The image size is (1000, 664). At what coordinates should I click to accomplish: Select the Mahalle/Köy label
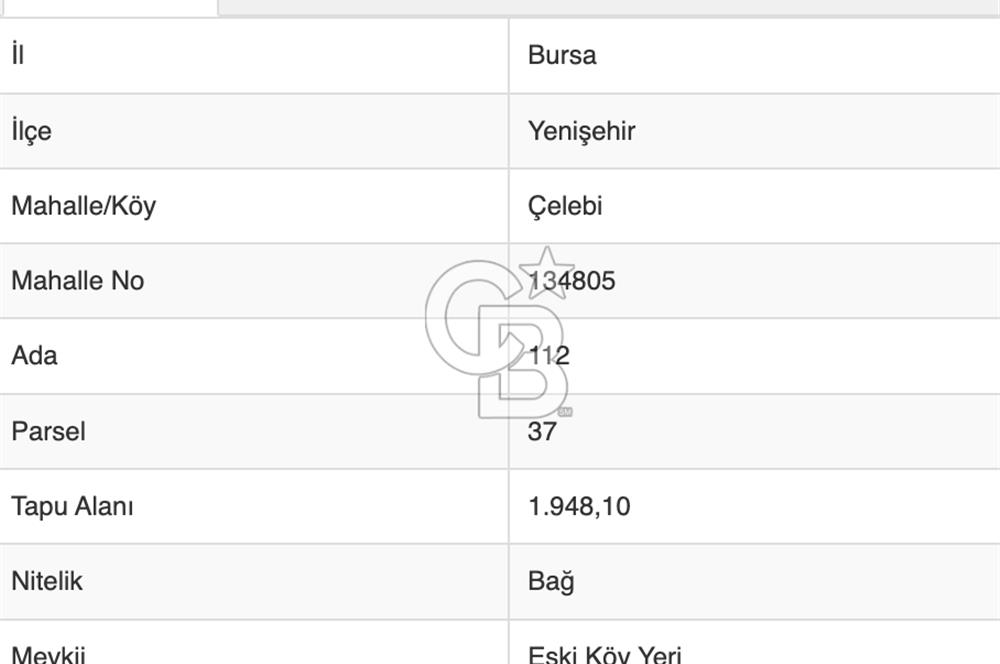[85, 206]
